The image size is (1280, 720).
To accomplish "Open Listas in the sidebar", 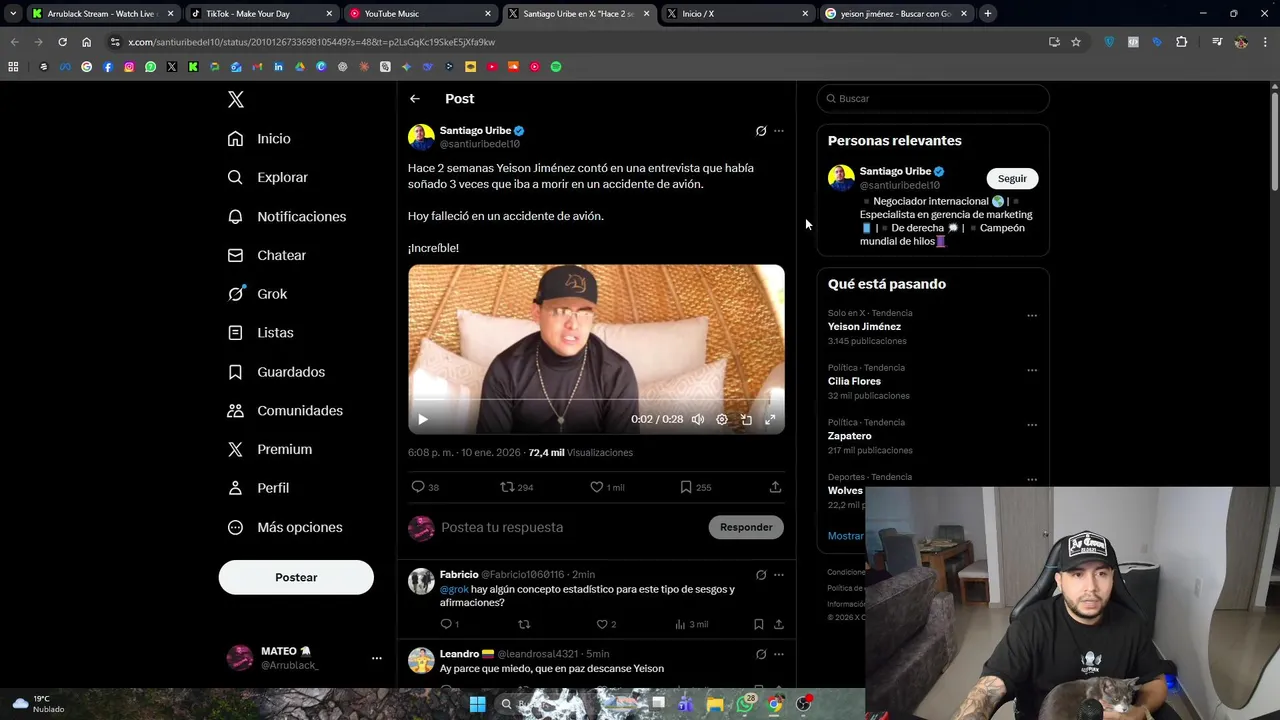I will click(261, 333).
